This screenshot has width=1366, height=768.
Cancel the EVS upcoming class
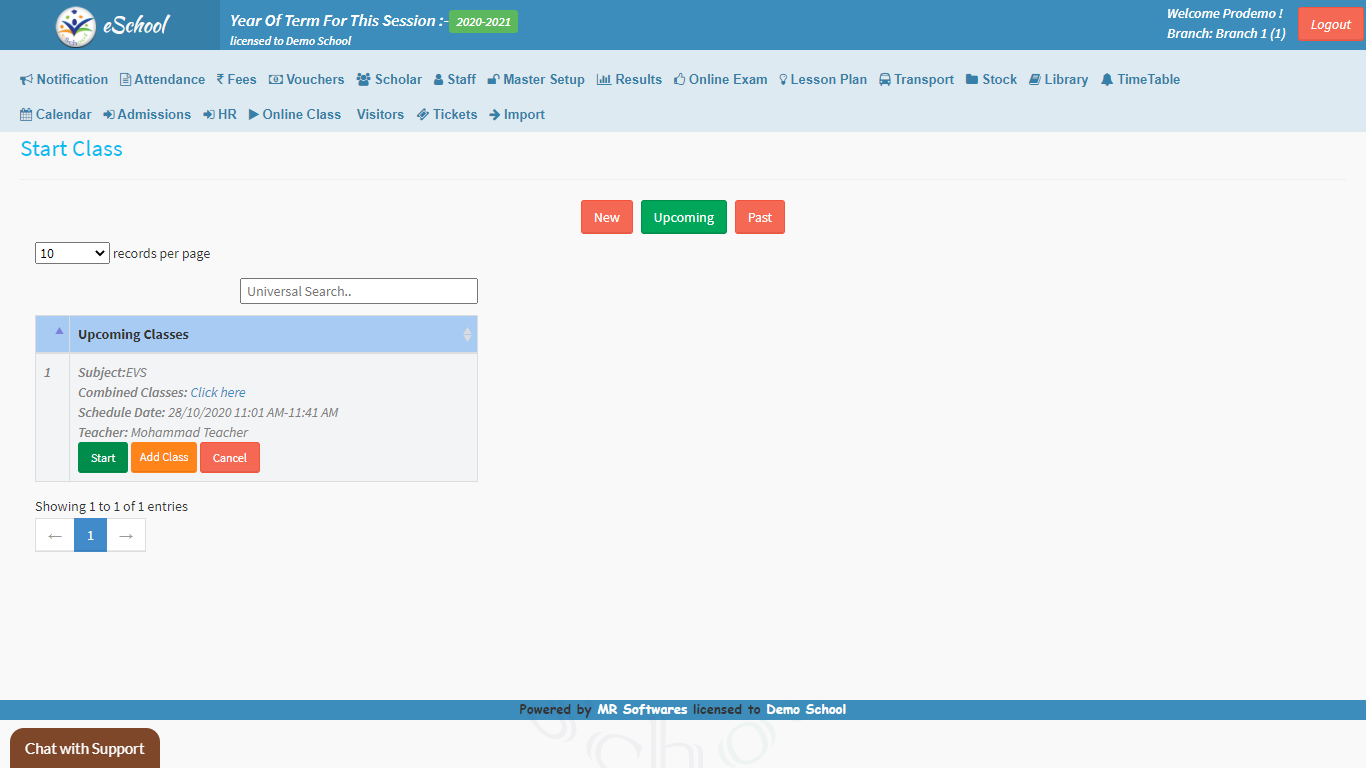coord(229,458)
